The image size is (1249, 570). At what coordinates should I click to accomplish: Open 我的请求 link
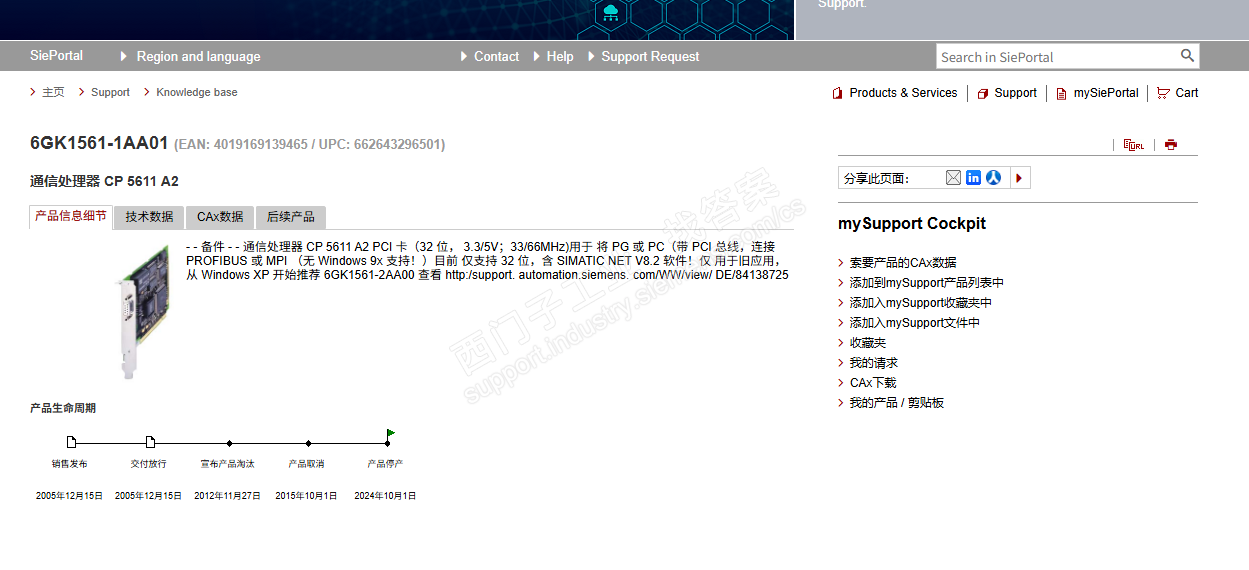(874, 363)
